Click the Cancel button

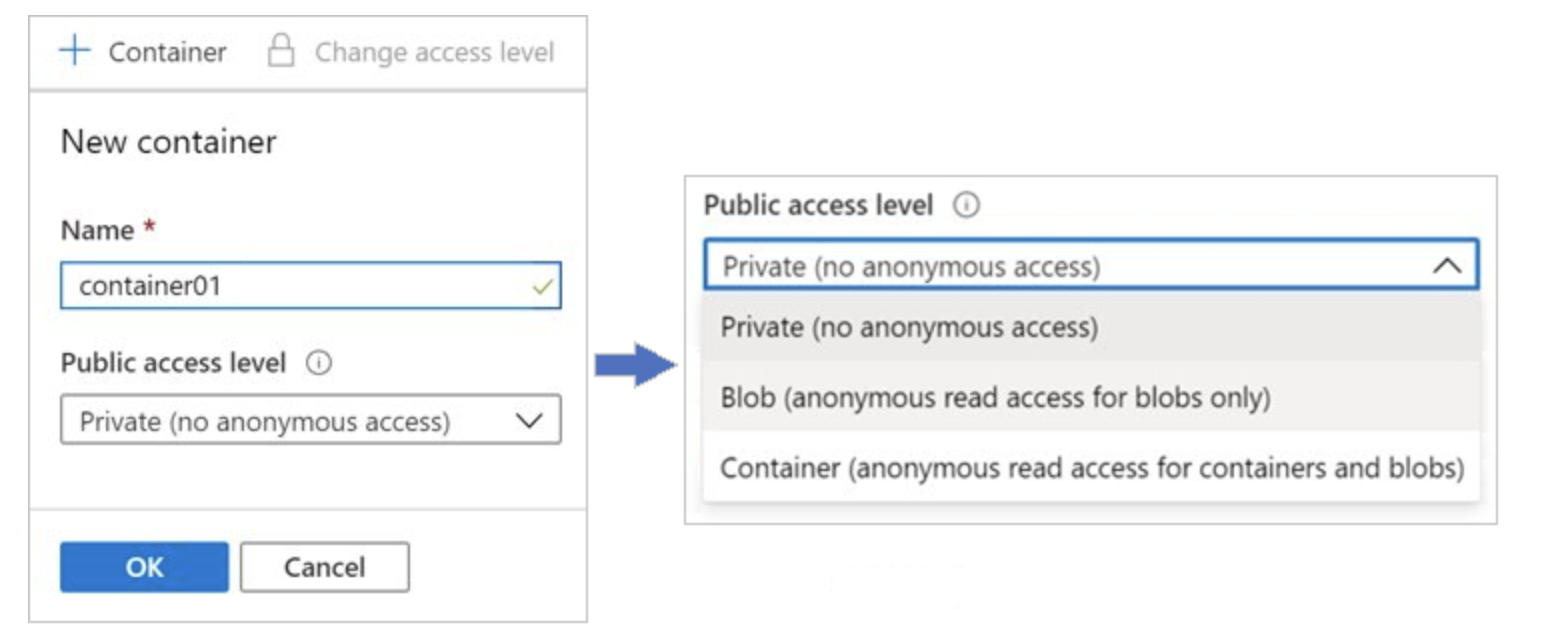[x=324, y=567]
